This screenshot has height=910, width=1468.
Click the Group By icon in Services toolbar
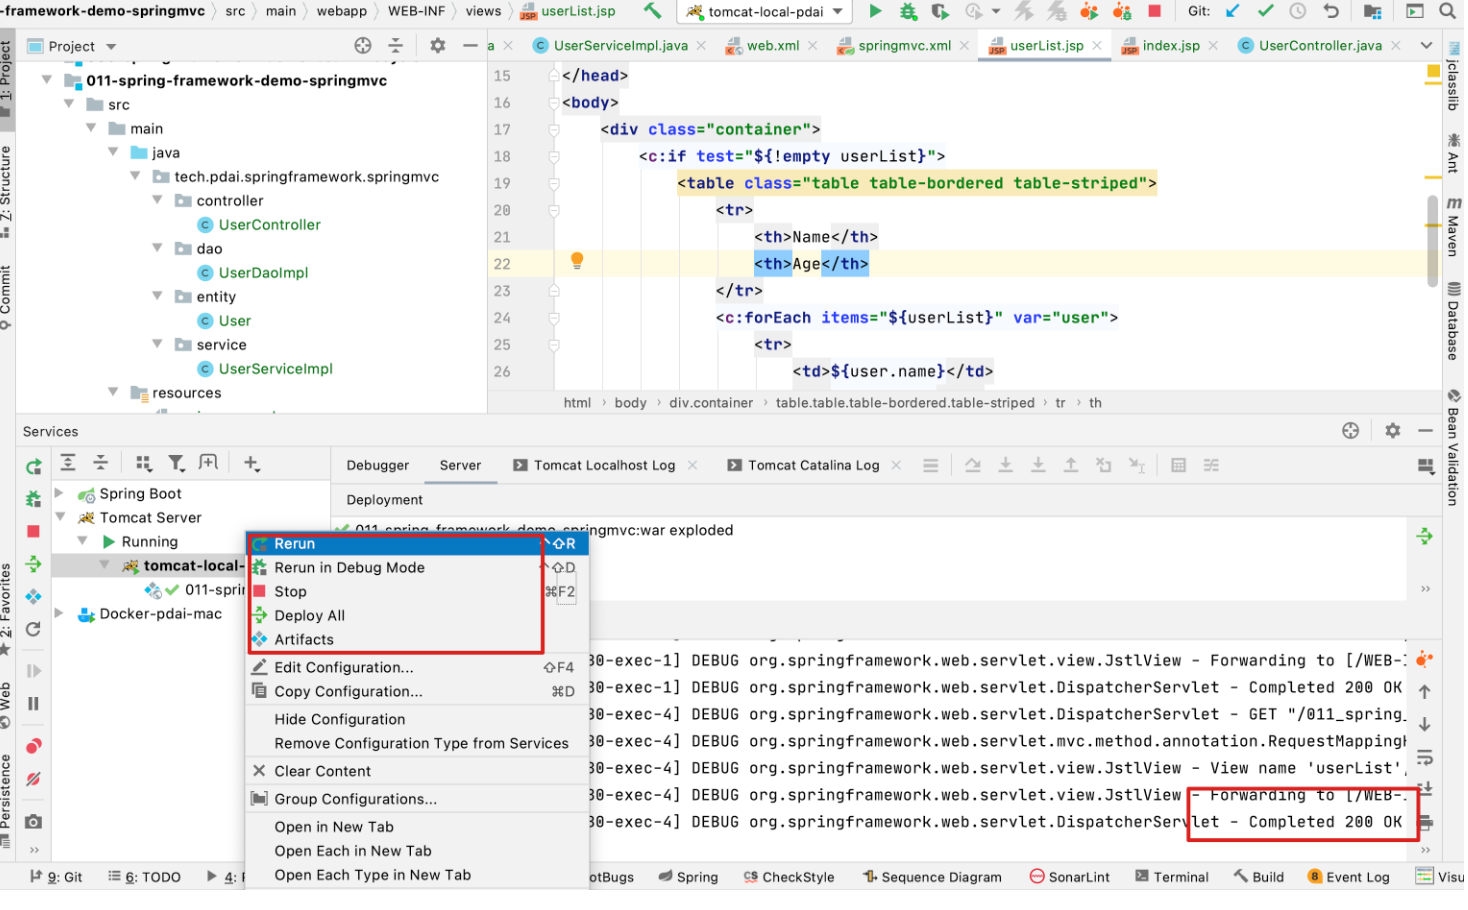[144, 463]
